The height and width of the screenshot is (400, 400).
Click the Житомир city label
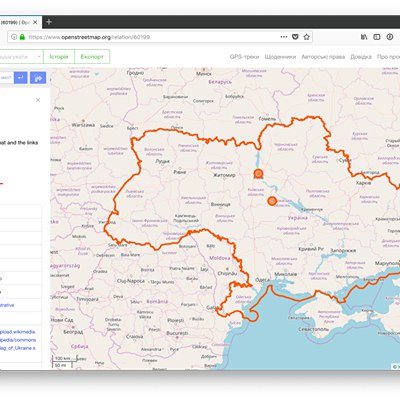(224, 175)
